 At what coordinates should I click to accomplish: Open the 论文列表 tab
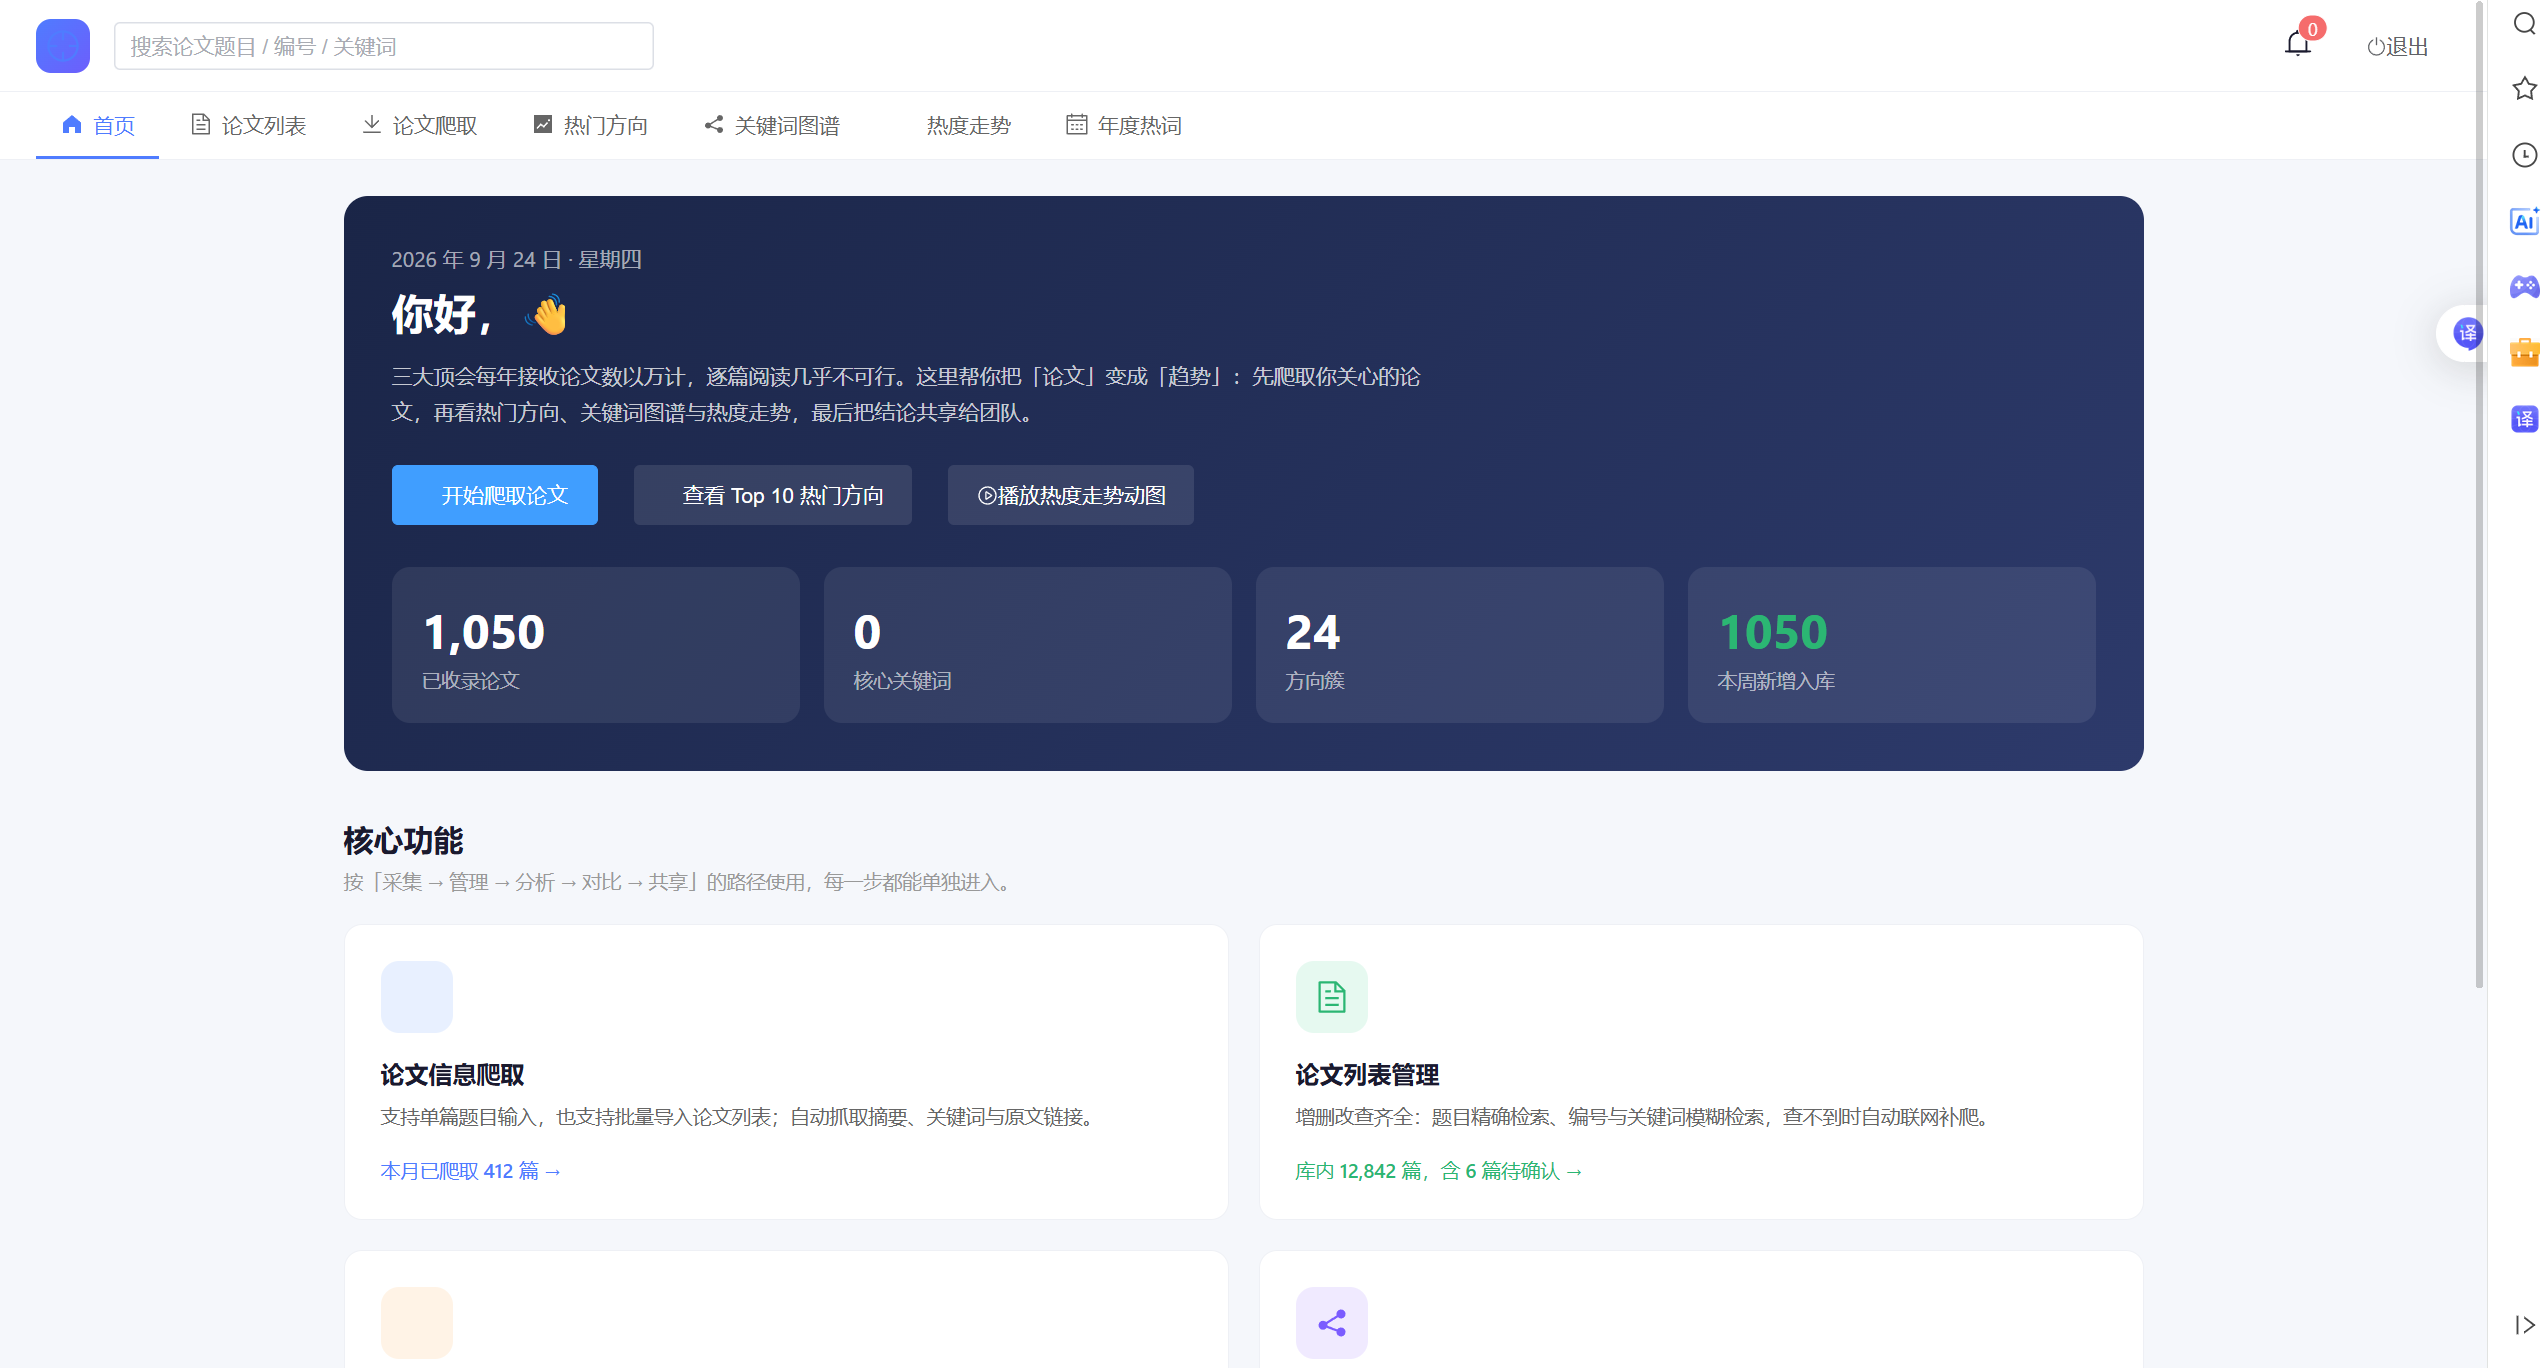coord(249,125)
